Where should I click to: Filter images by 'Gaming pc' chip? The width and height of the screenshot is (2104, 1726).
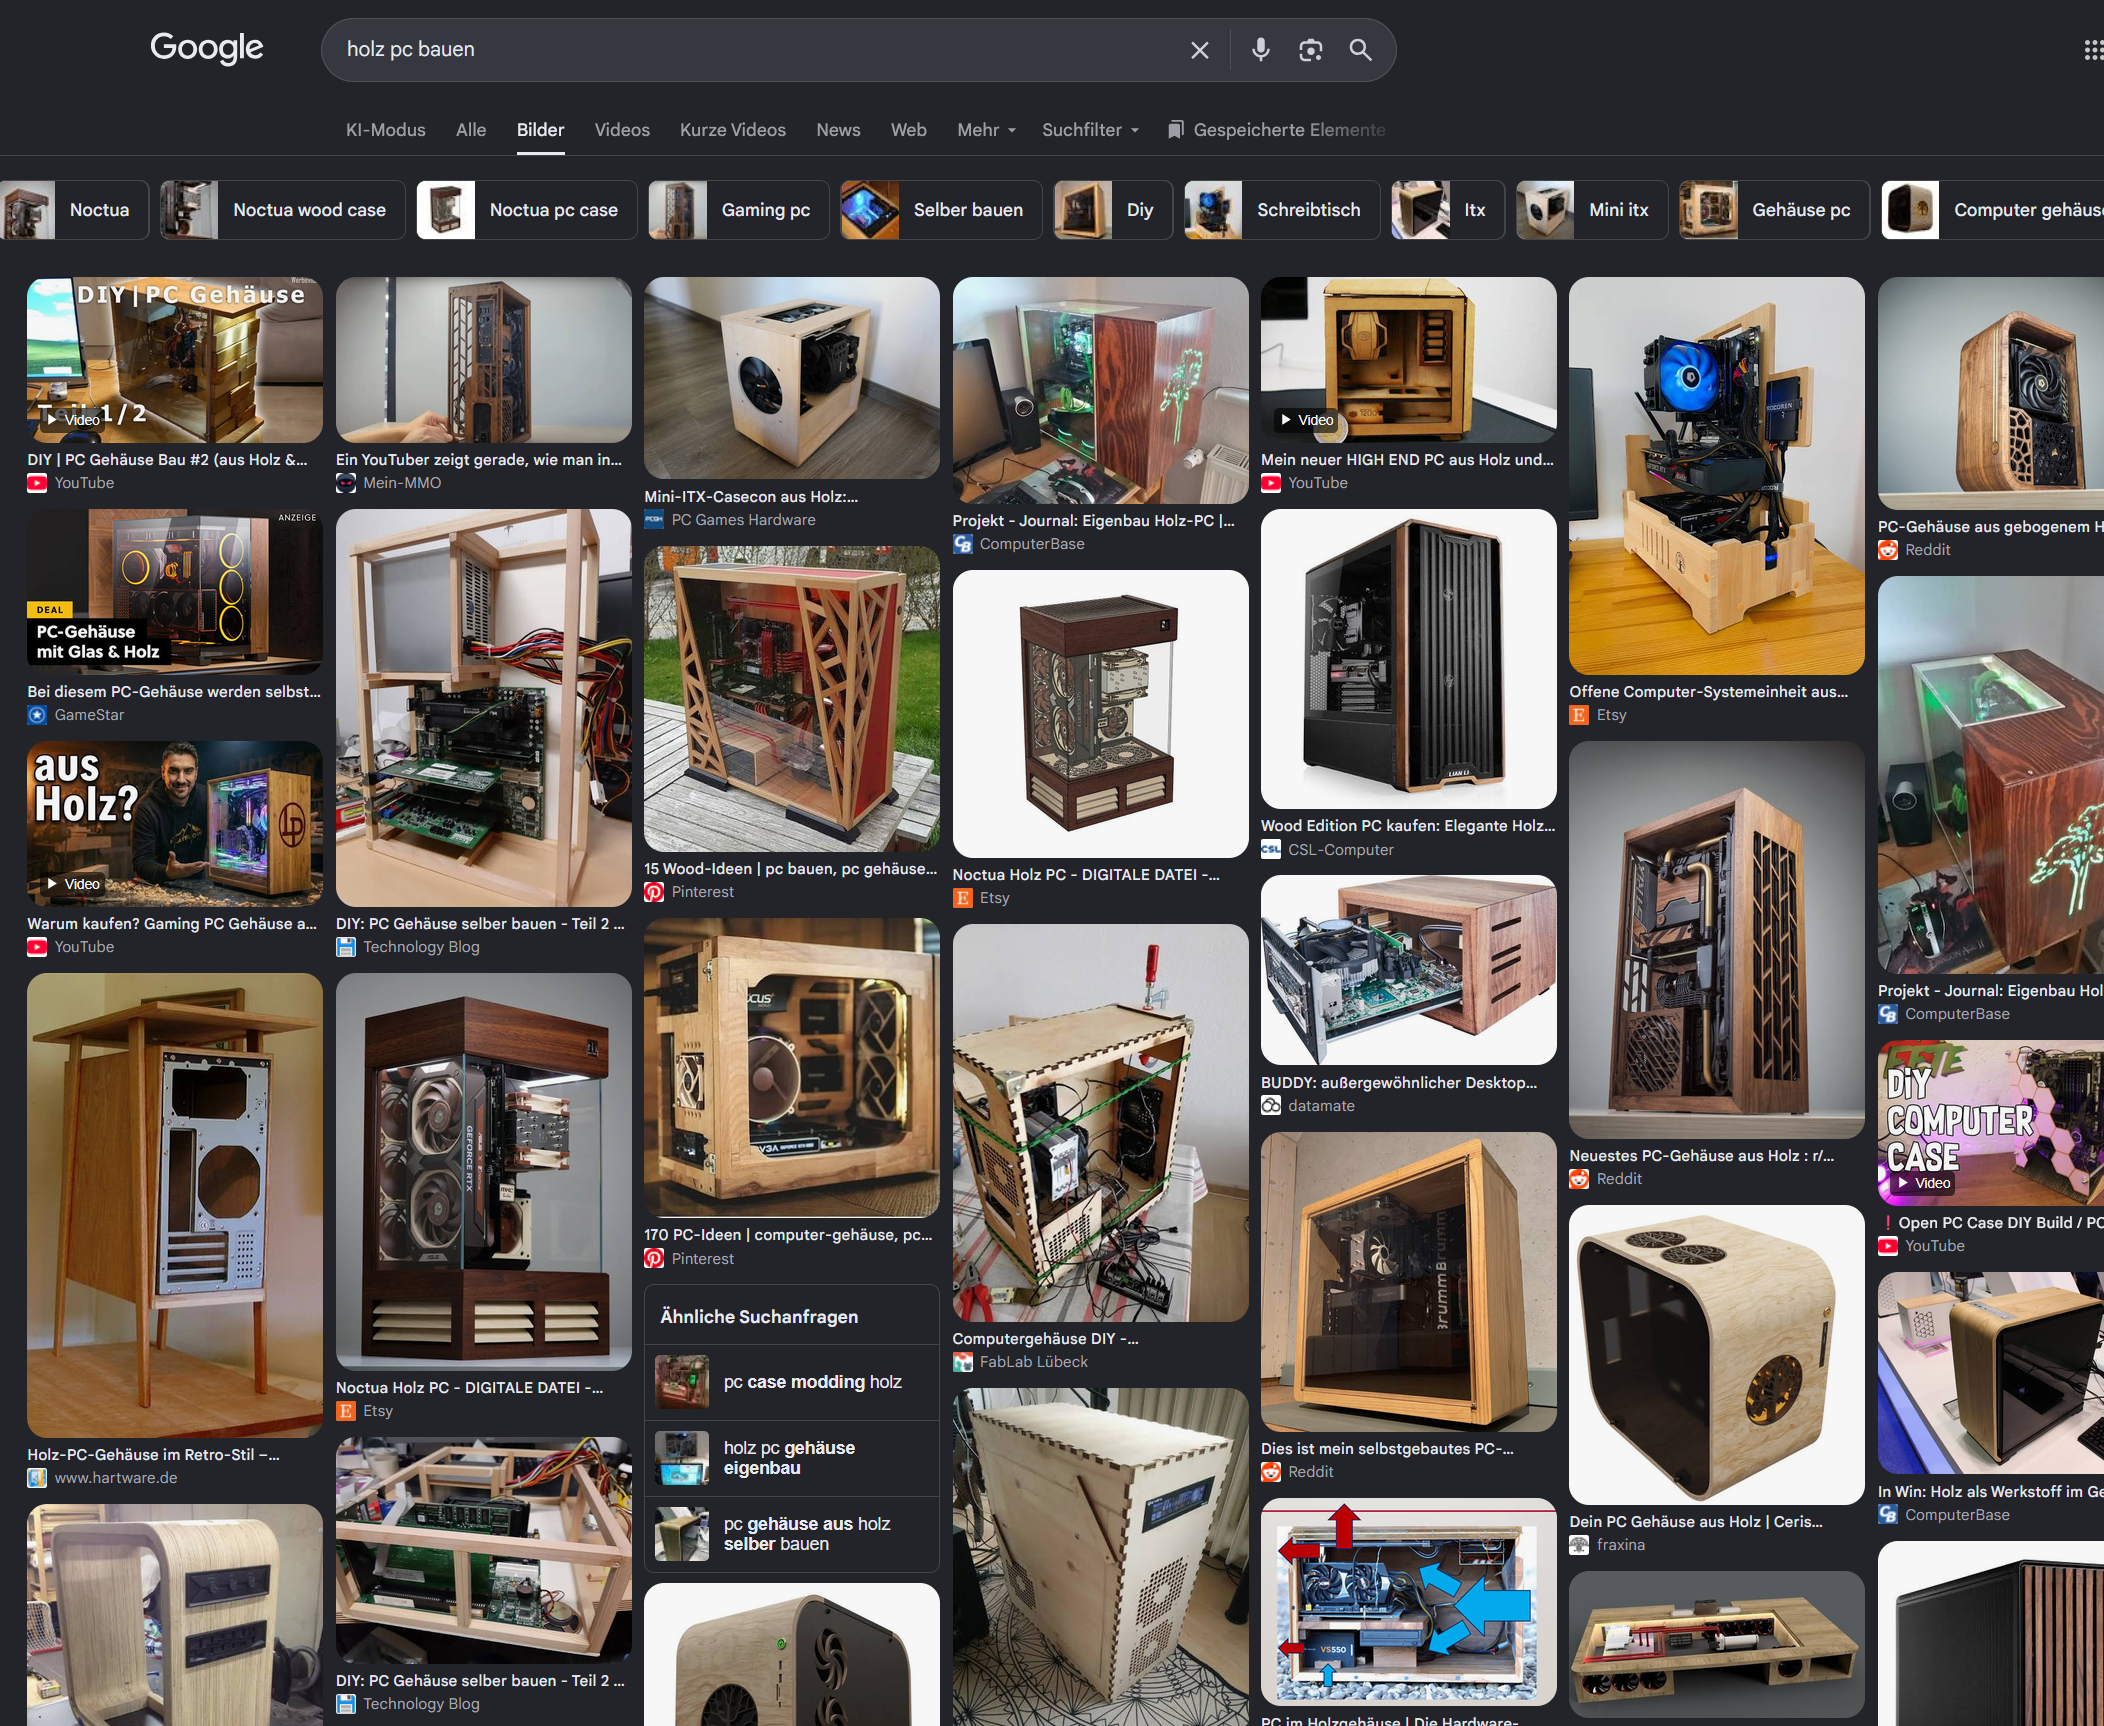(x=739, y=210)
